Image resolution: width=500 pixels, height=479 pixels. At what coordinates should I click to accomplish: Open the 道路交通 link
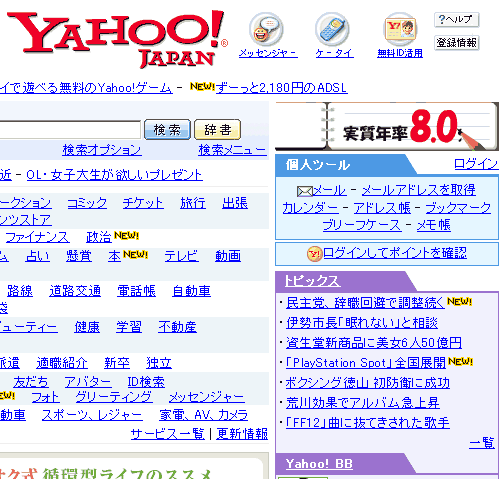[75, 291]
